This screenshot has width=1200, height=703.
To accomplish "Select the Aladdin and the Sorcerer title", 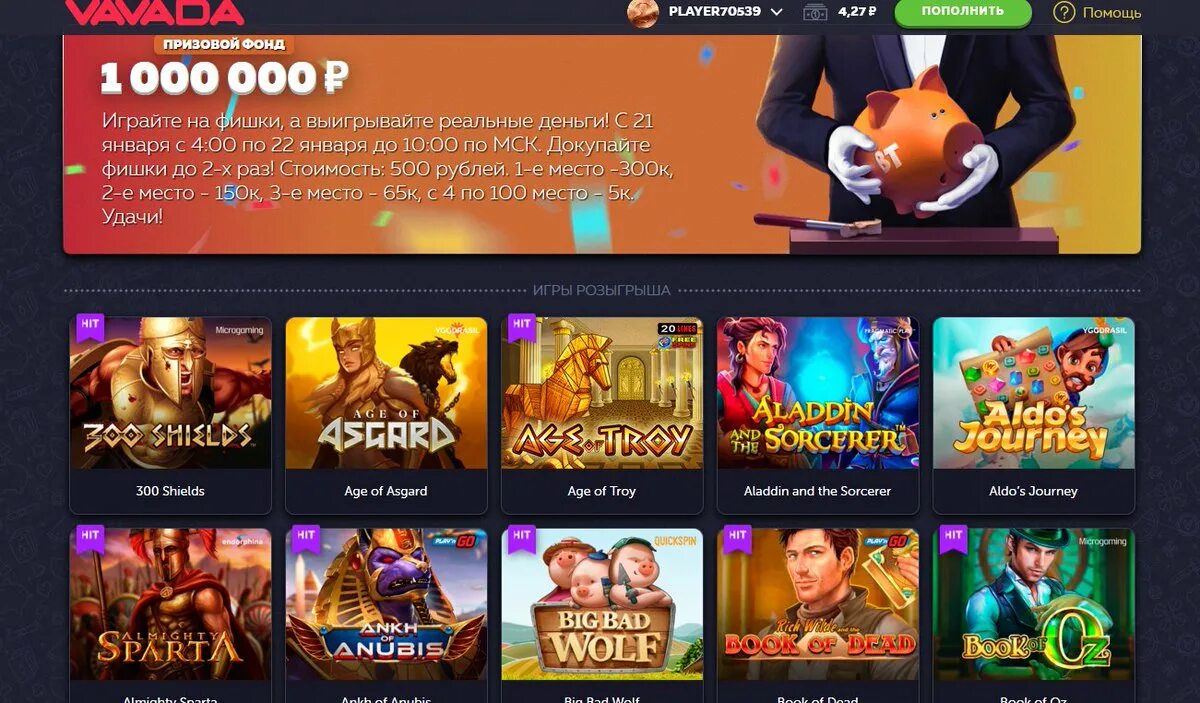I will click(817, 491).
